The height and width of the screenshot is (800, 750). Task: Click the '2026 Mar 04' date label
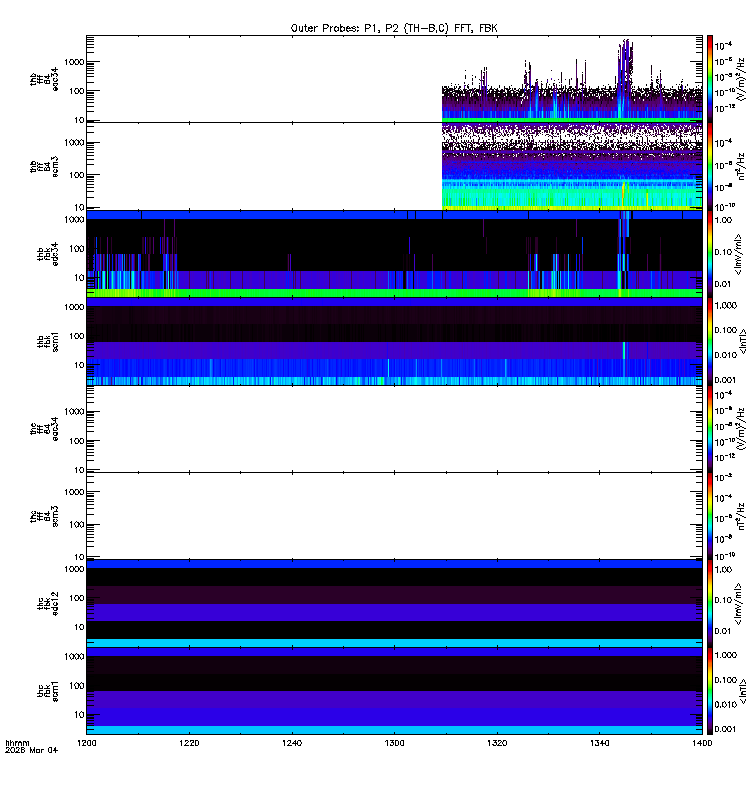tap(32, 750)
